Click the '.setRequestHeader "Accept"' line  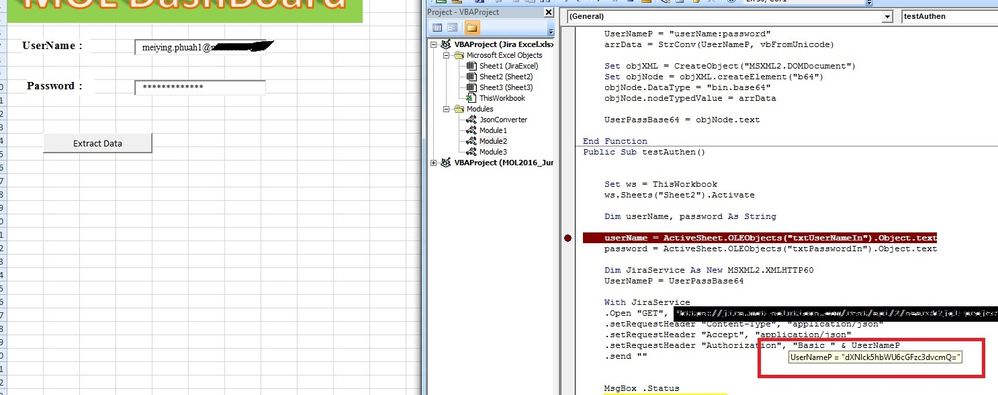(727, 335)
